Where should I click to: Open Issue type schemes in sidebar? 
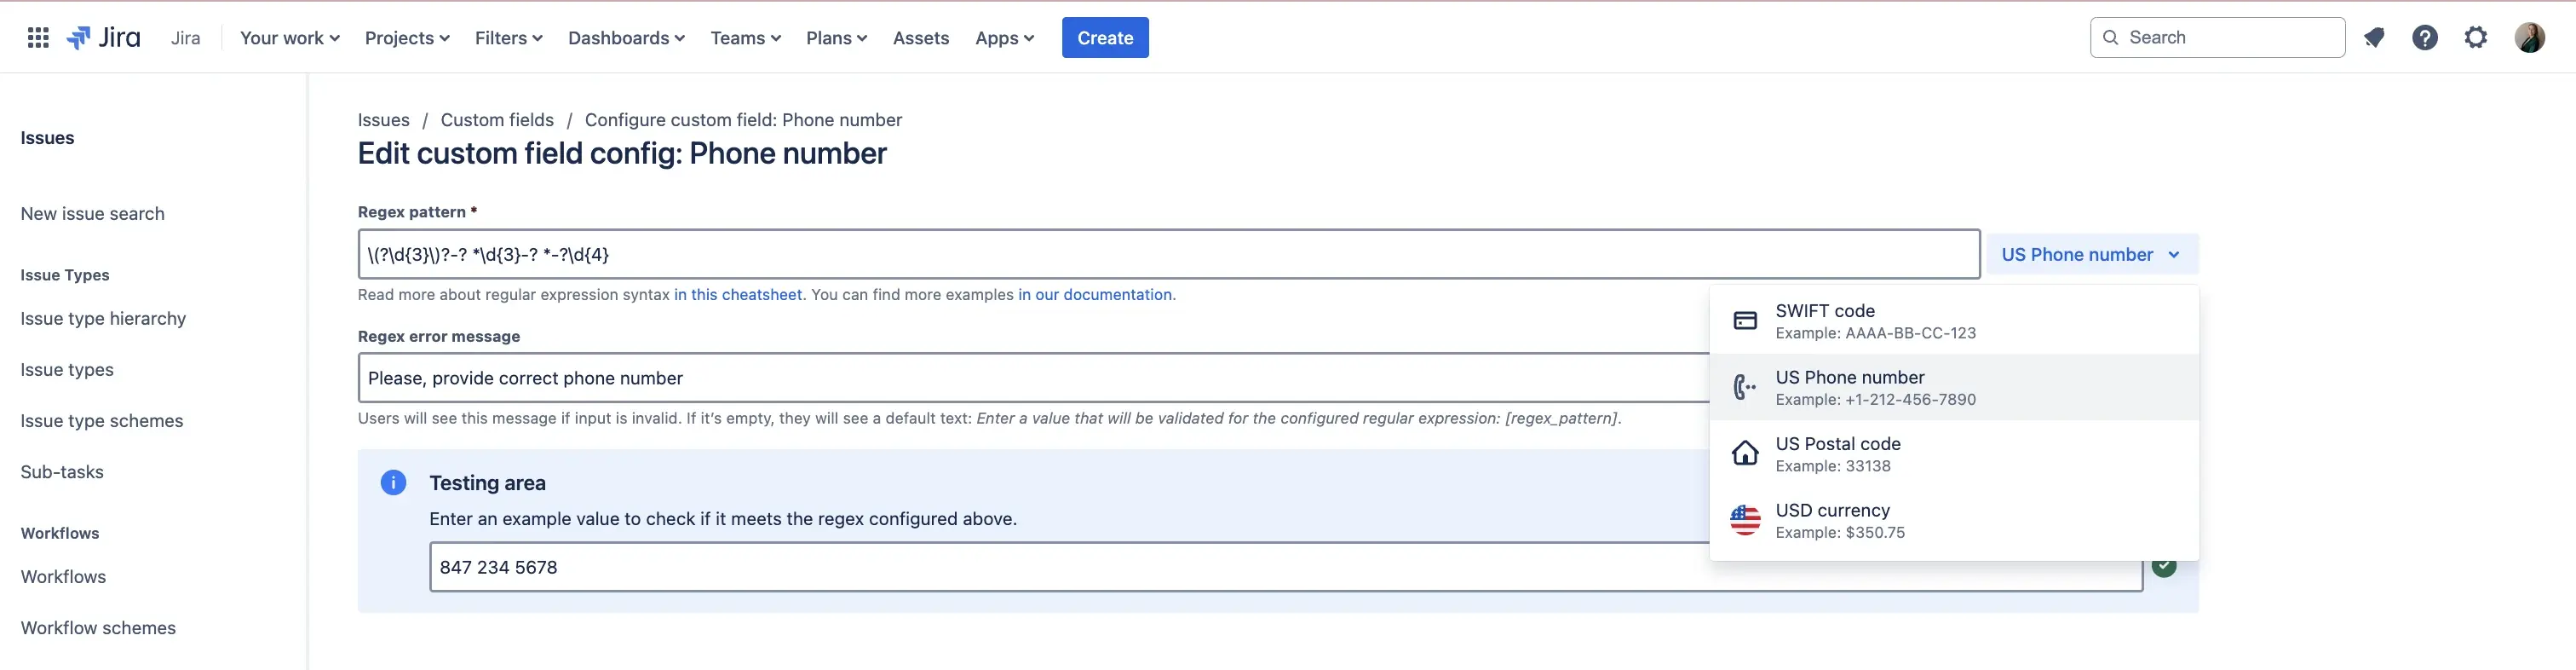tap(102, 421)
